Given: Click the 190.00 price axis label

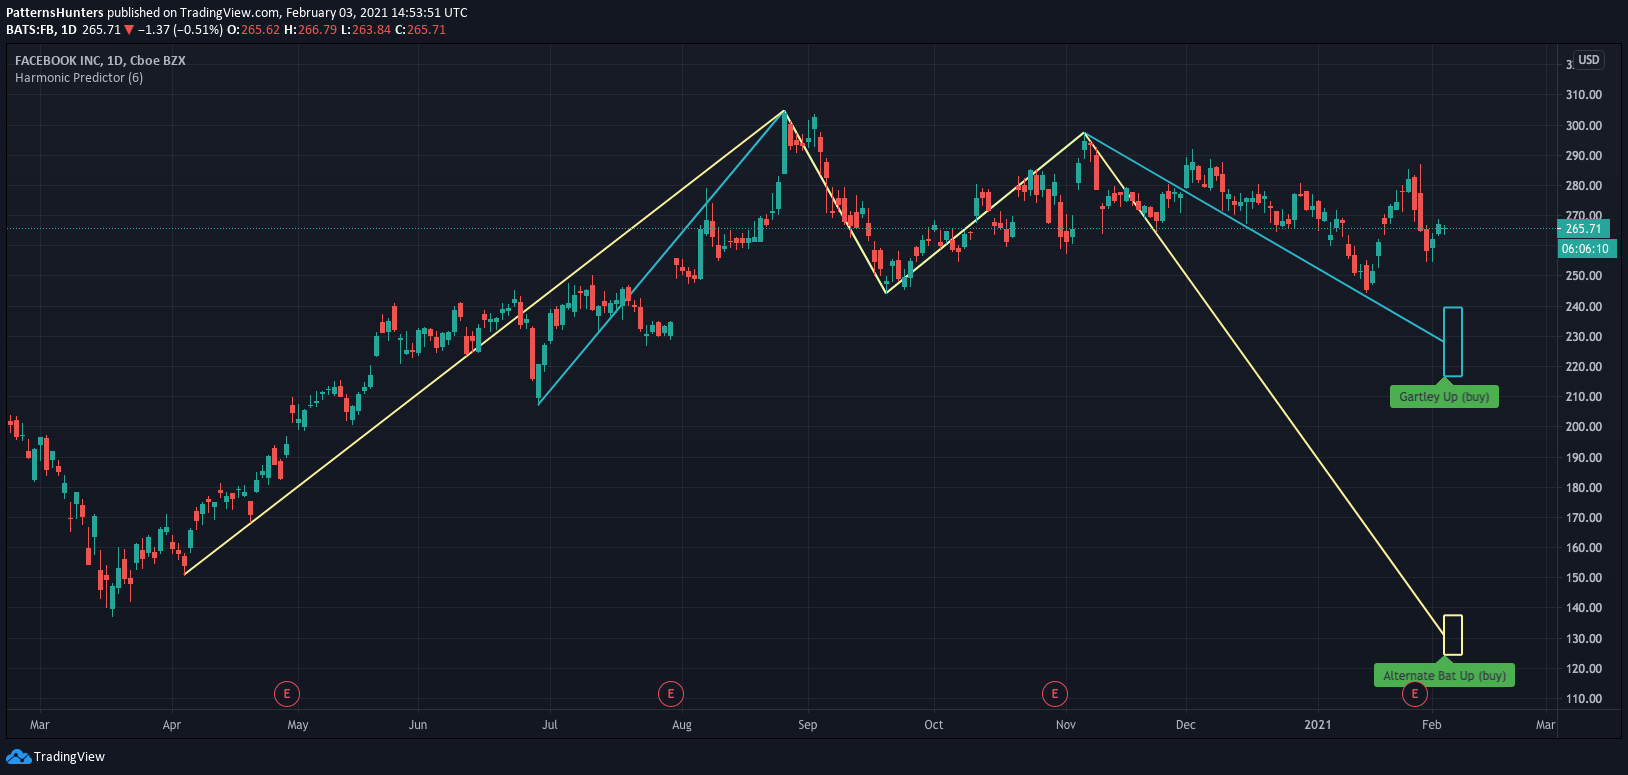Looking at the screenshot, I should pos(1584,457).
